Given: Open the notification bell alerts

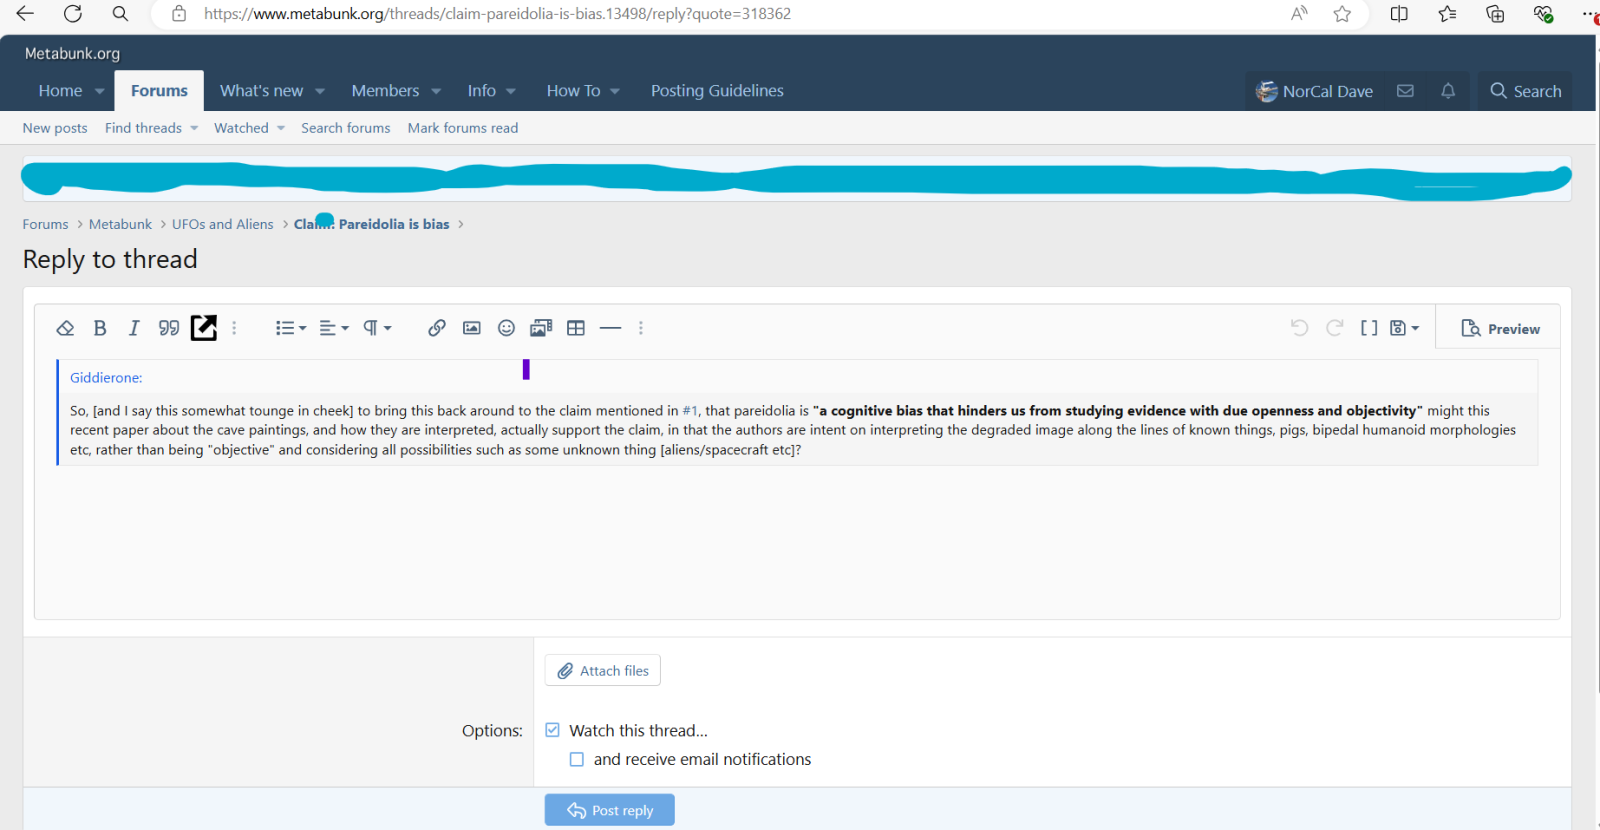Looking at the screenshot, I should 1447,91.
